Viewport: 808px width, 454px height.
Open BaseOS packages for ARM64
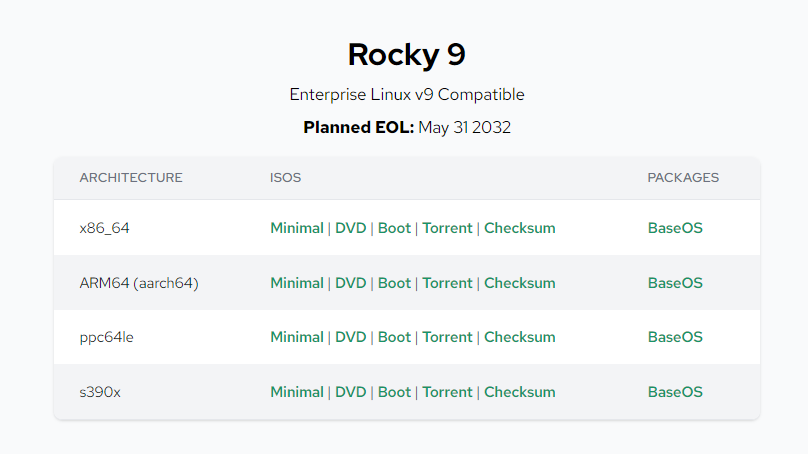coord(675,283)
